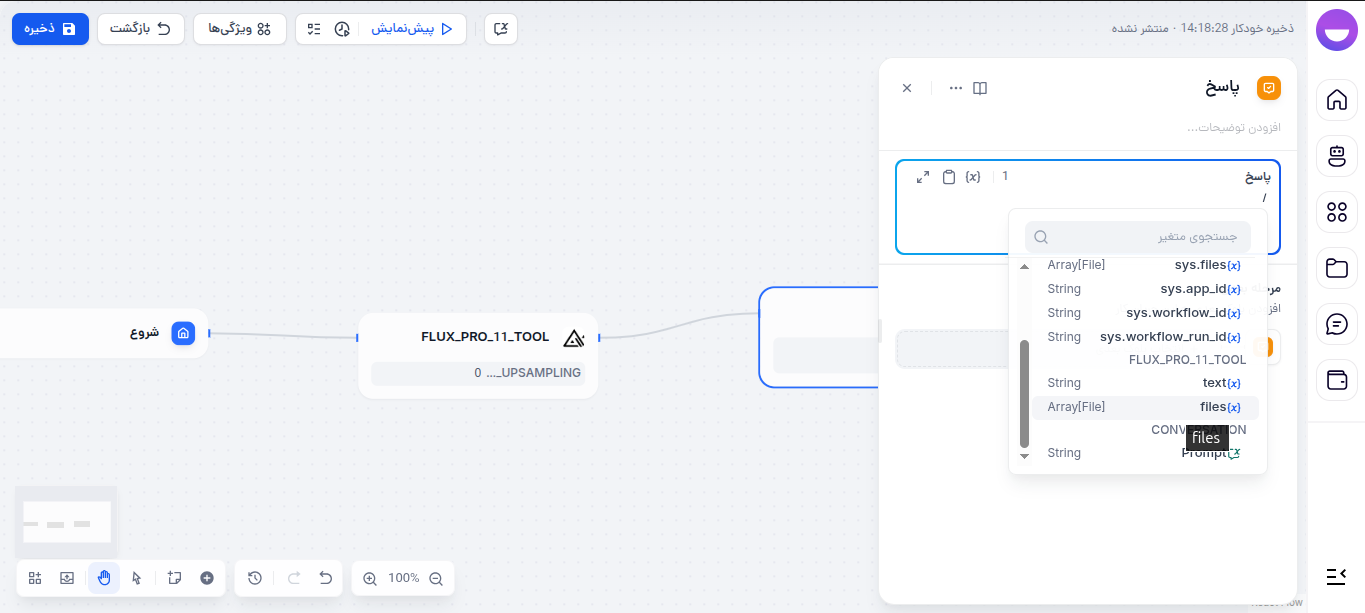Image resolution: width=1365 pixels, height=613 pixels.
Task: Insert a variable using the {x} icon
Action: tap(973, 176)
